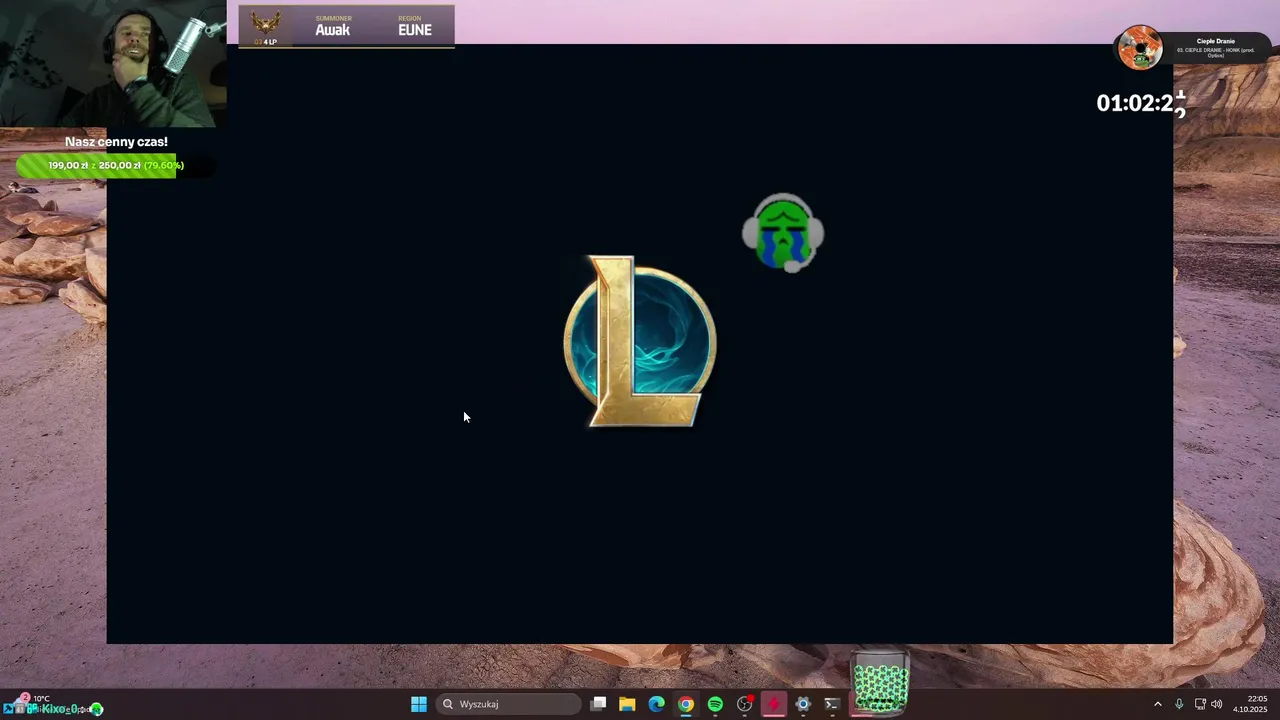The image size is (1280, 720).
Task: Click the Kixo_0 chat name overlay
Action: (x=60, y=709)
